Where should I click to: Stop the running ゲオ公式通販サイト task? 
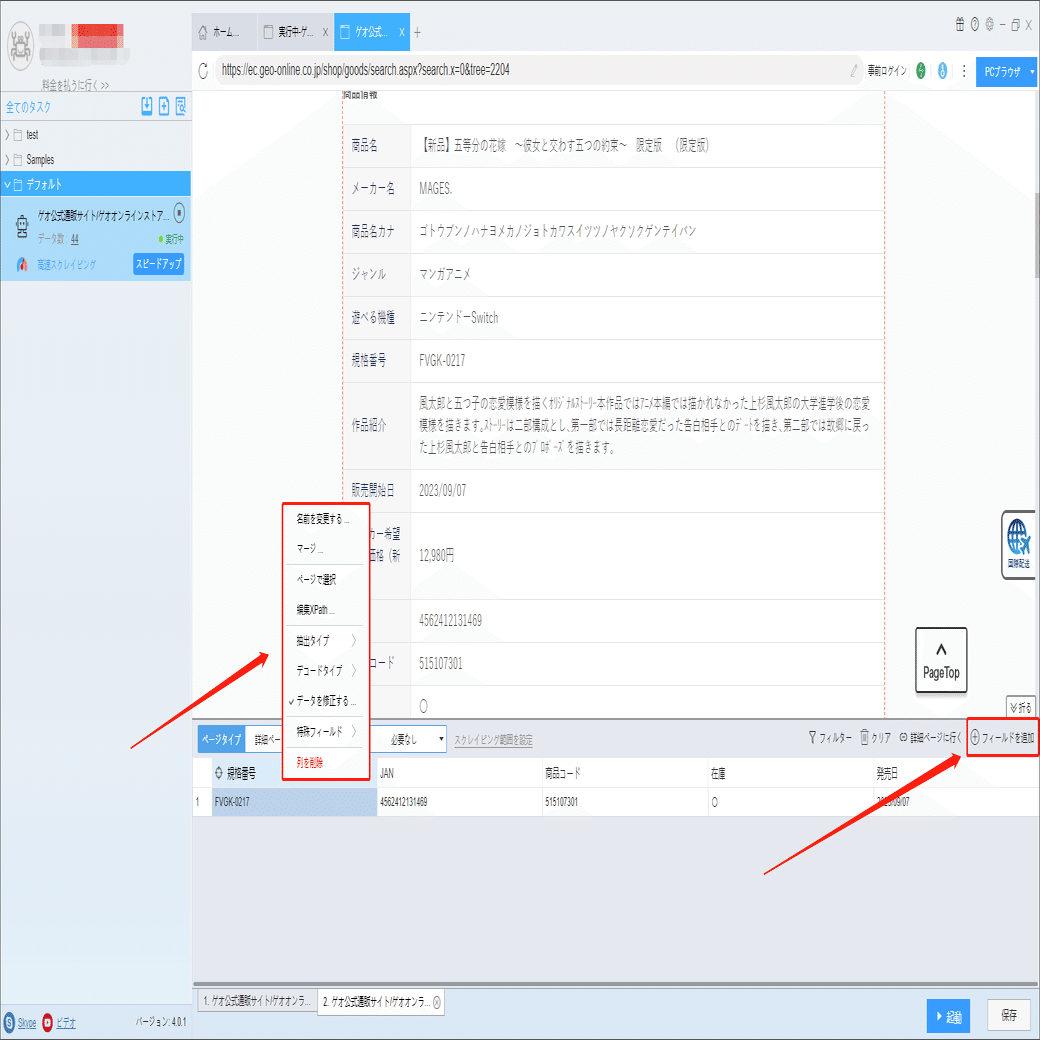(179, 213)
